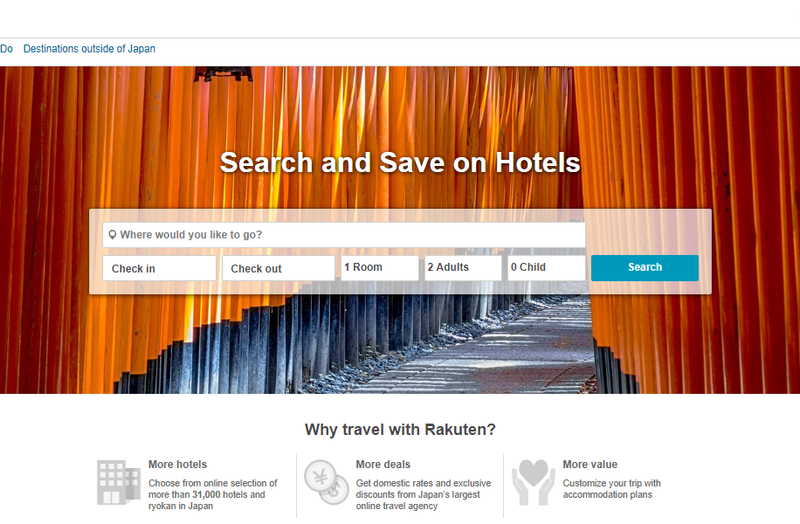Select the Check in date field
Viewport: 800px width, 524px height.
pyautogui.click(x=159, y=268)
